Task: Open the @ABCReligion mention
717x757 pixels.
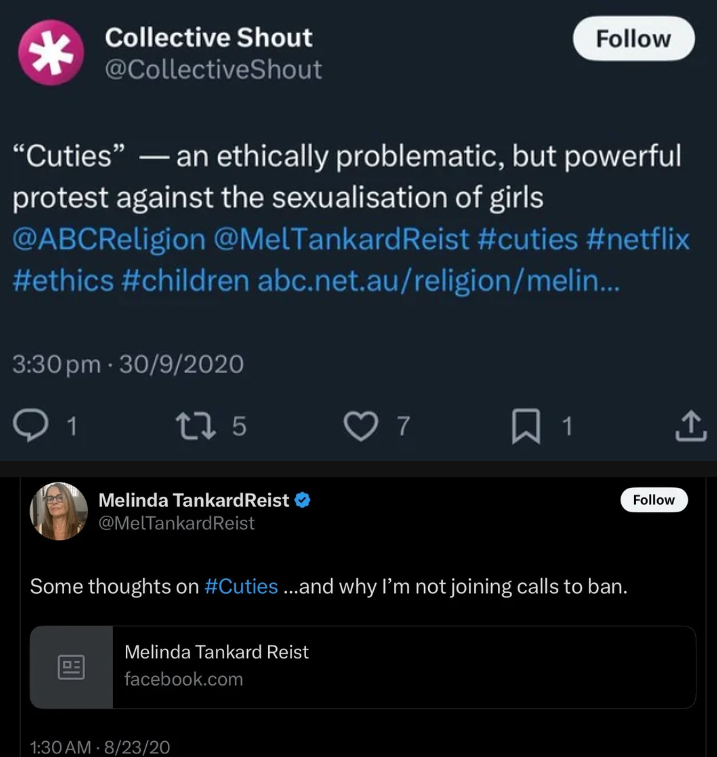Action: [108, 240]
